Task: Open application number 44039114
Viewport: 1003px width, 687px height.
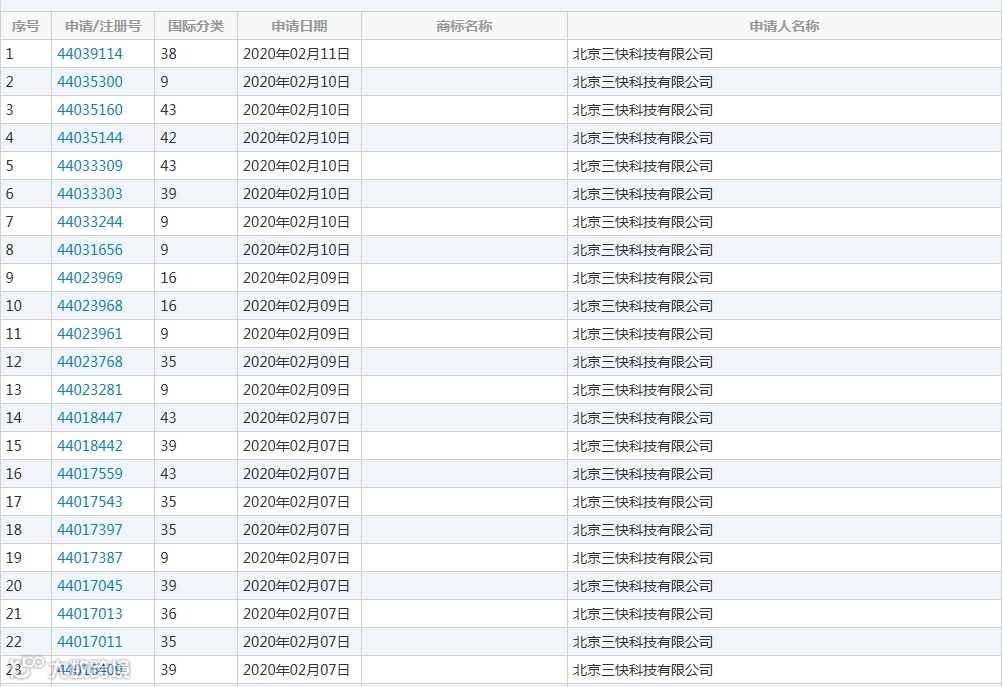Action: point(90,54)
